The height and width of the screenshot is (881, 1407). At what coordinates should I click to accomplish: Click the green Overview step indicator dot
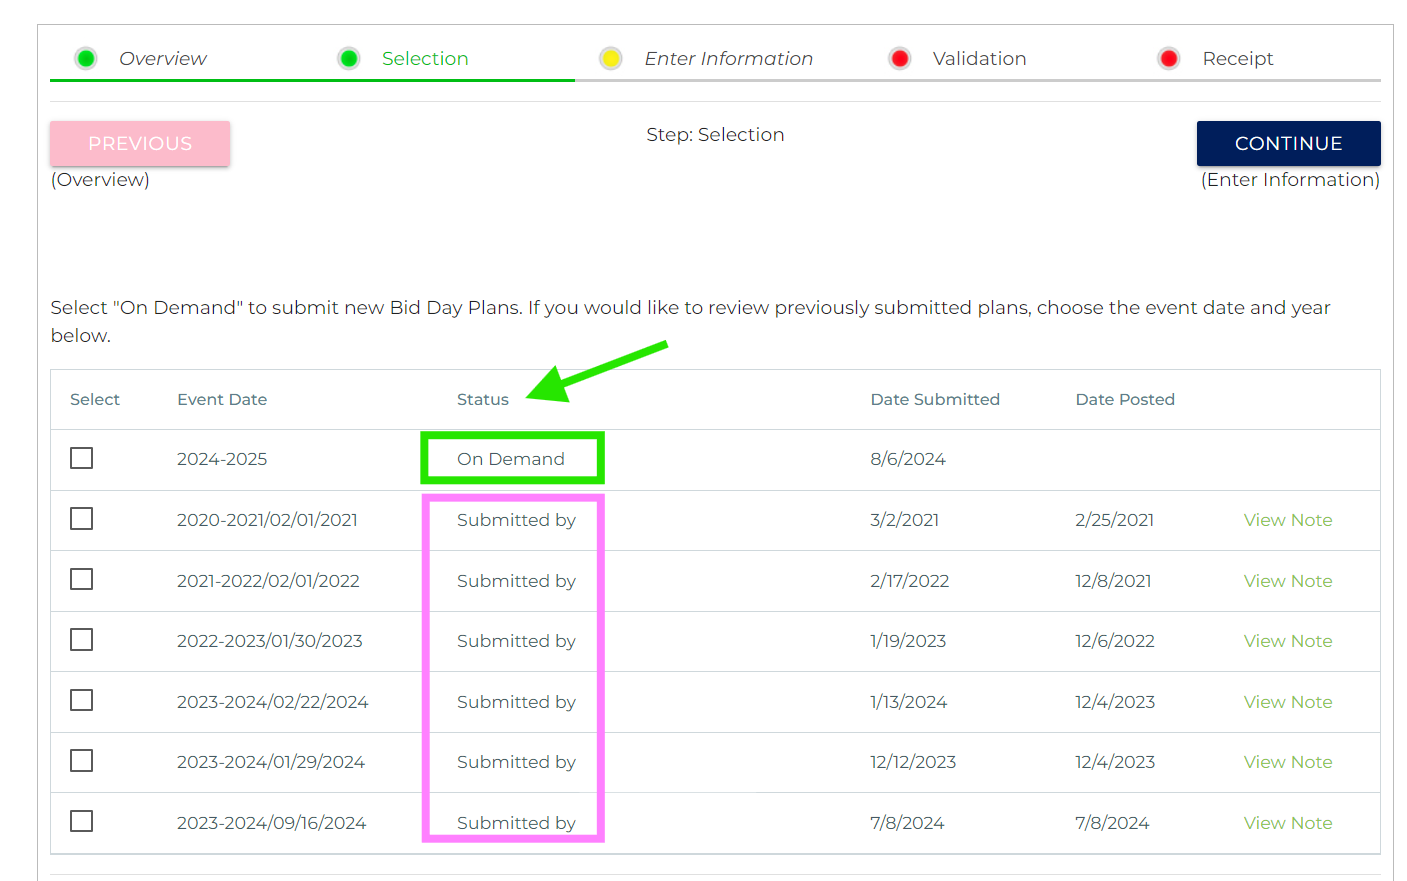pos(86,59)
